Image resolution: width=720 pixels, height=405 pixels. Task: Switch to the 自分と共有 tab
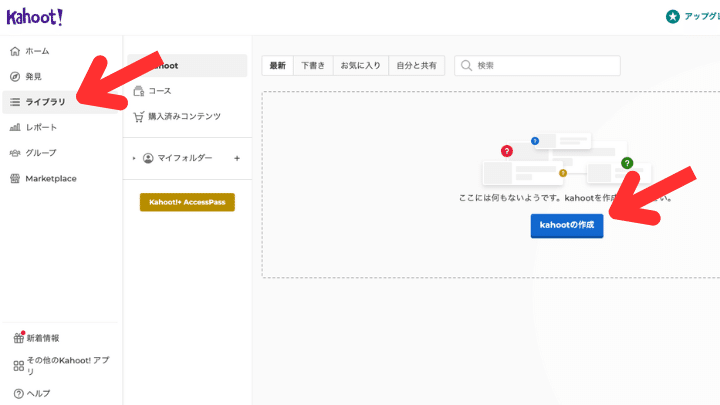[x=416, y=66]
